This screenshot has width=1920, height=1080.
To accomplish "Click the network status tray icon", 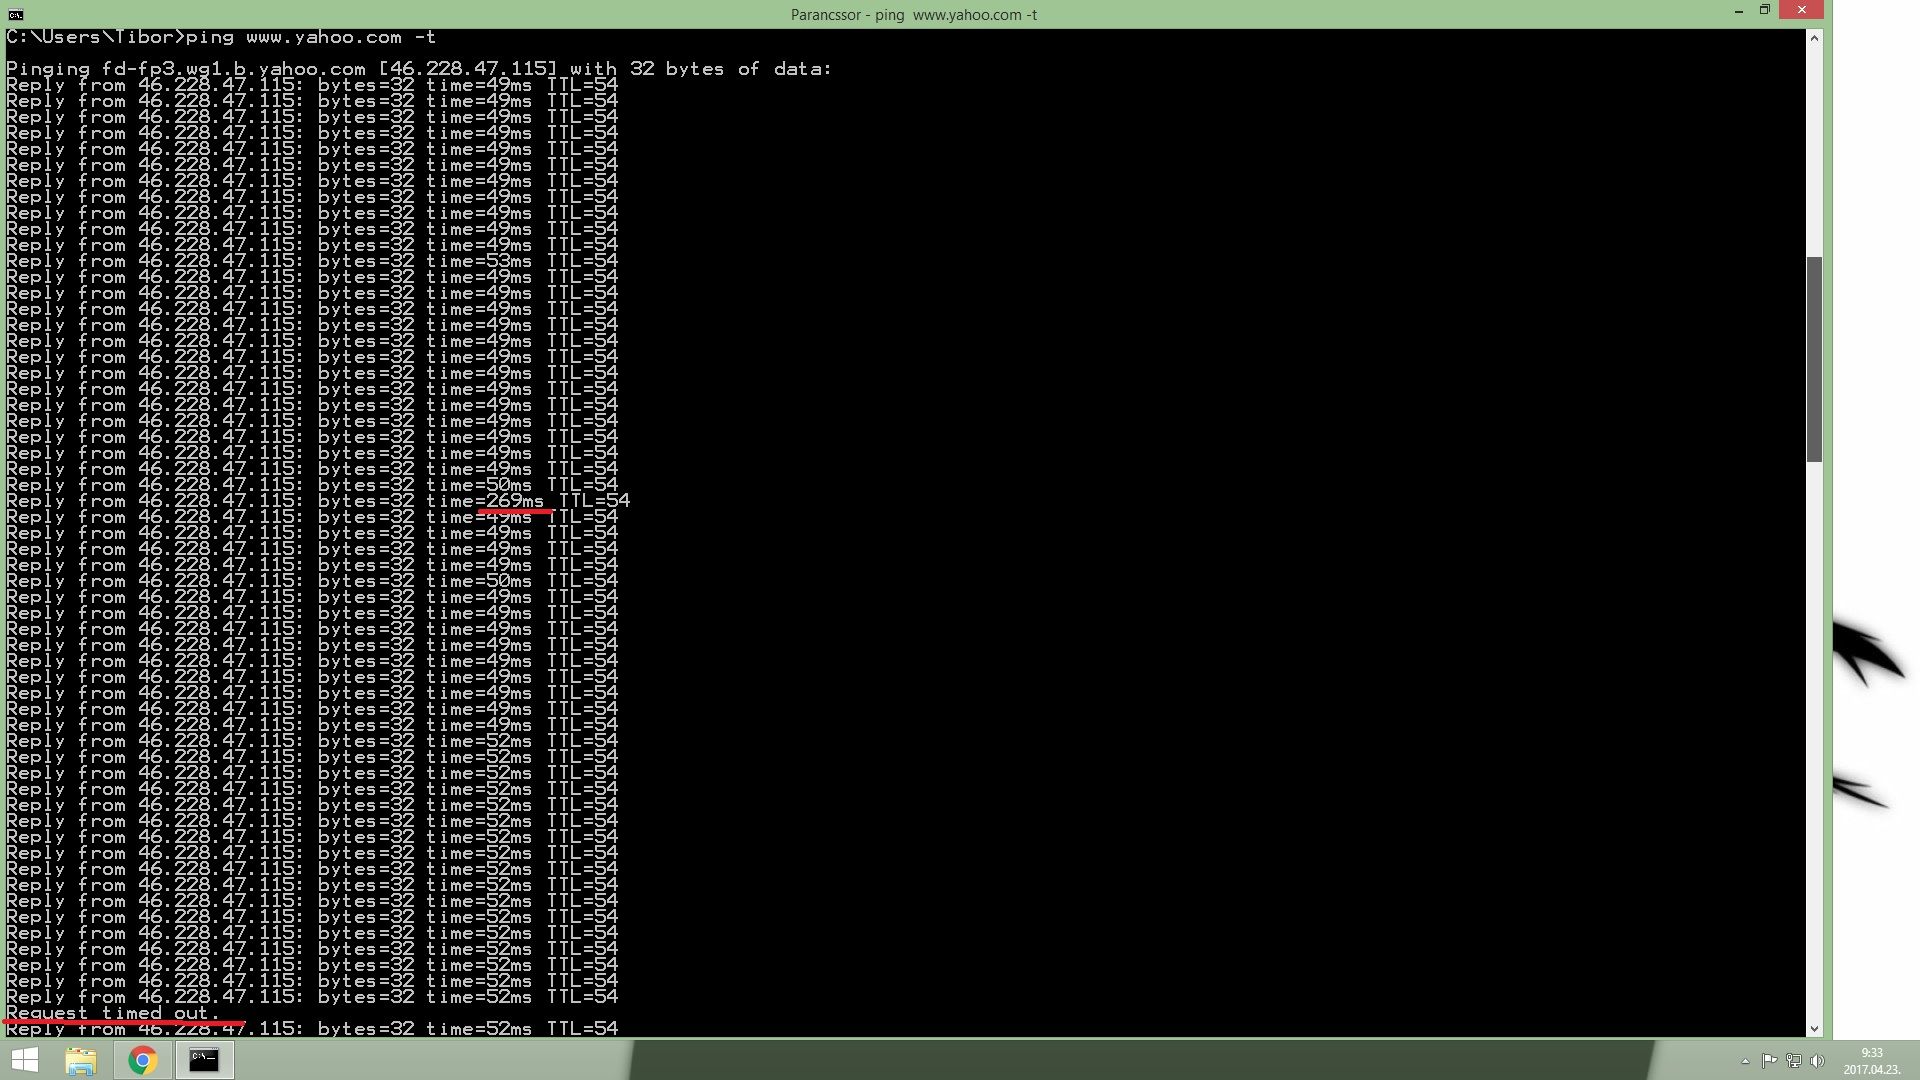I will pyautogui.click(x=1793, y=1061).
